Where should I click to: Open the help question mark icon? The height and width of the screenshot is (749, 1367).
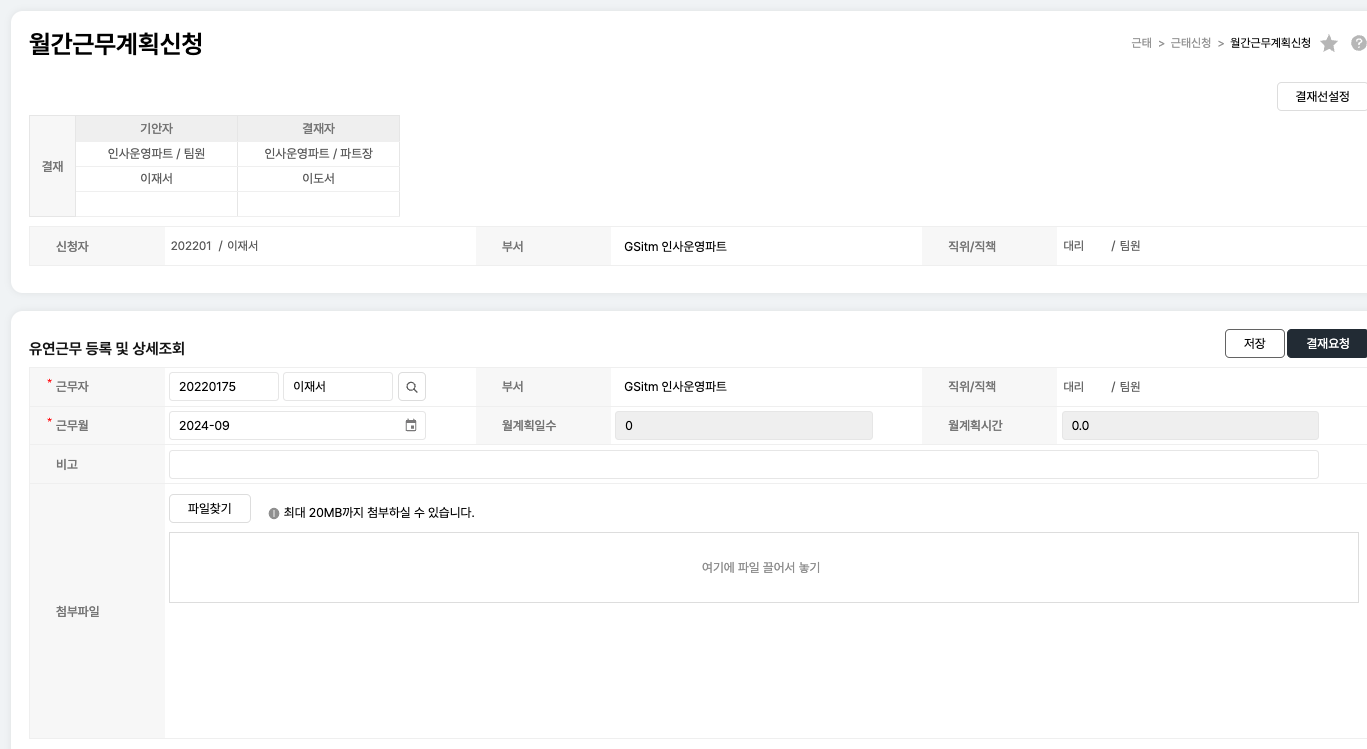tap(1358, 43)
